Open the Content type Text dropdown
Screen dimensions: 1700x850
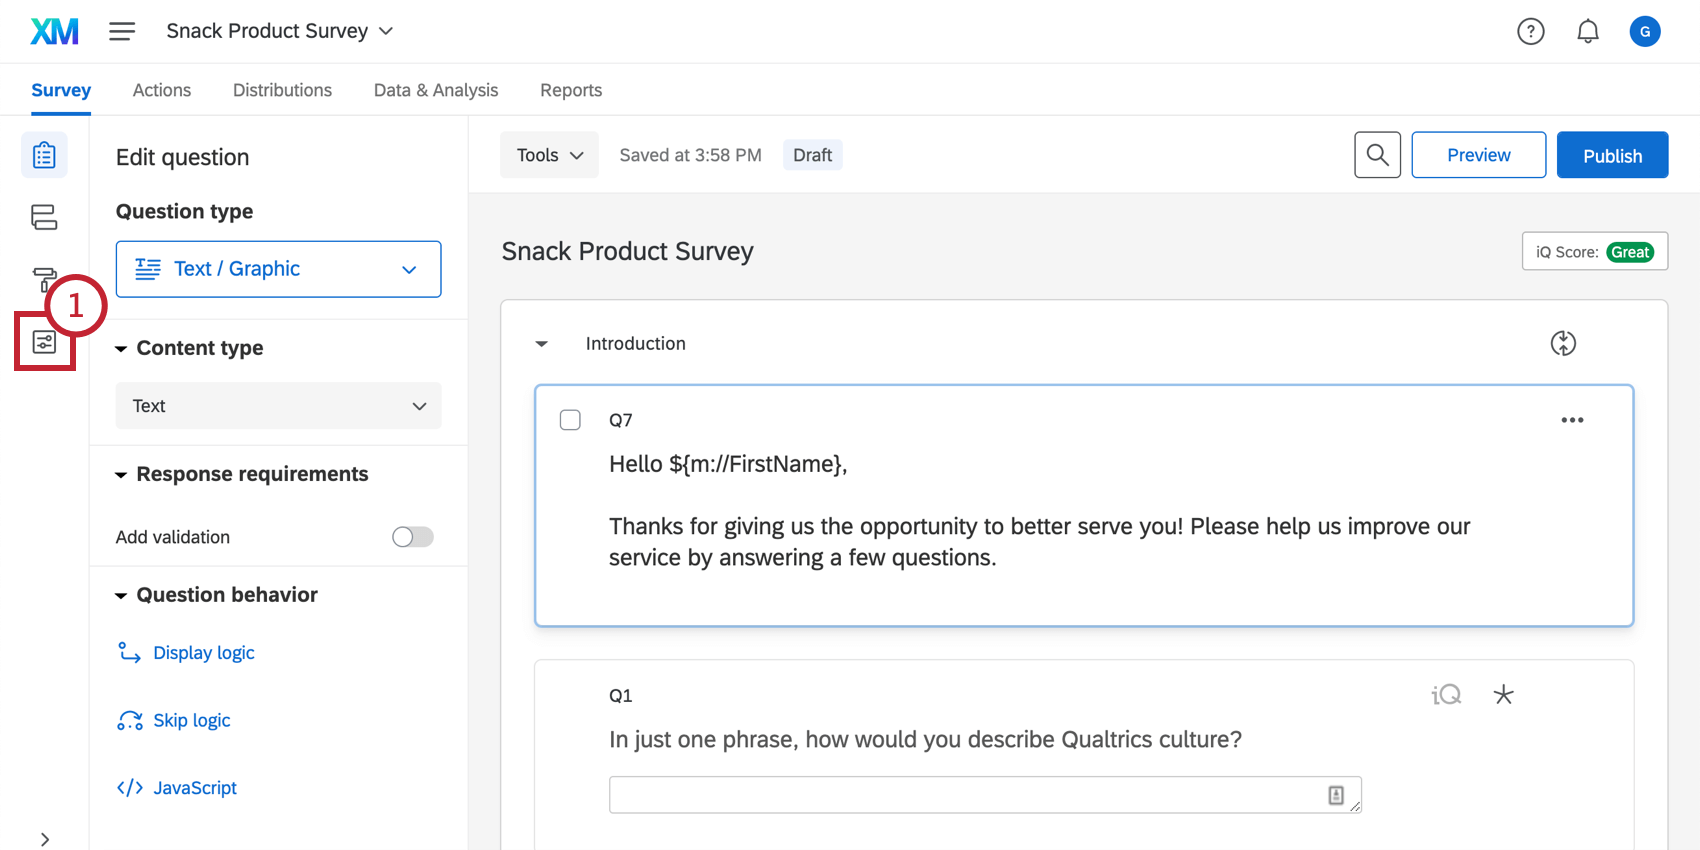click(278, 406)
